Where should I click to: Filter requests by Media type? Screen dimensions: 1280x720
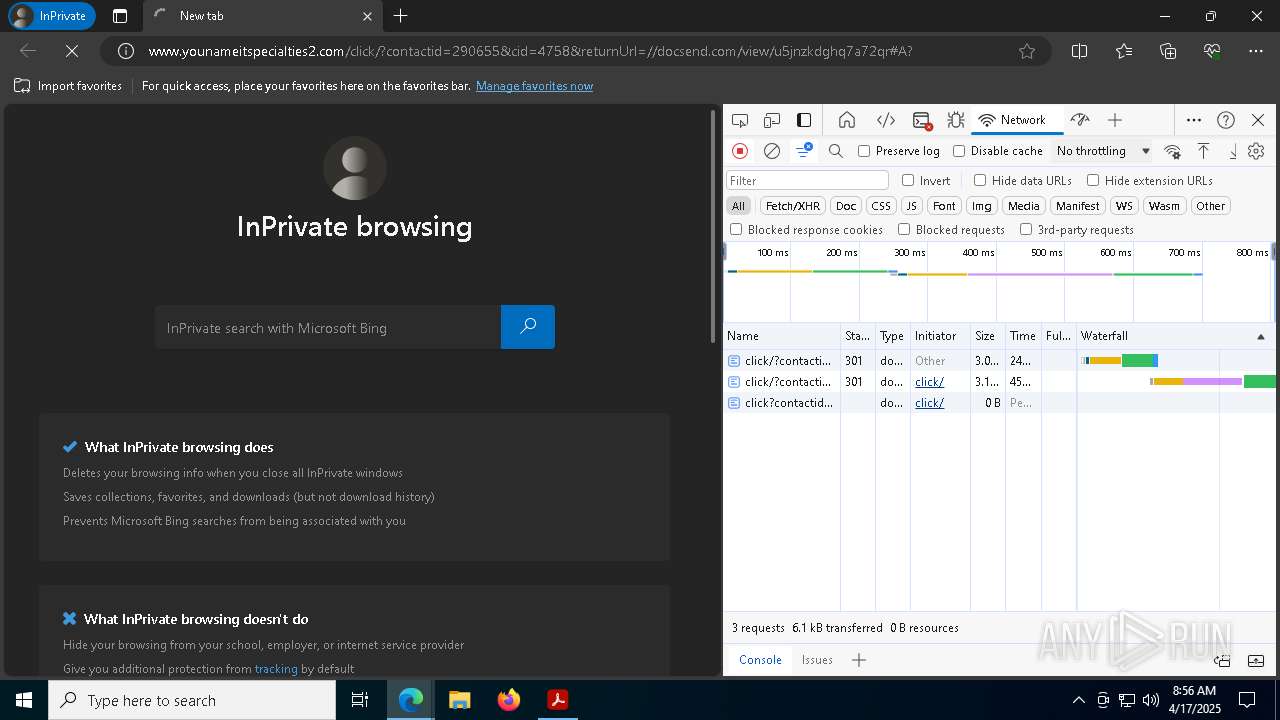coord(1024,206)
